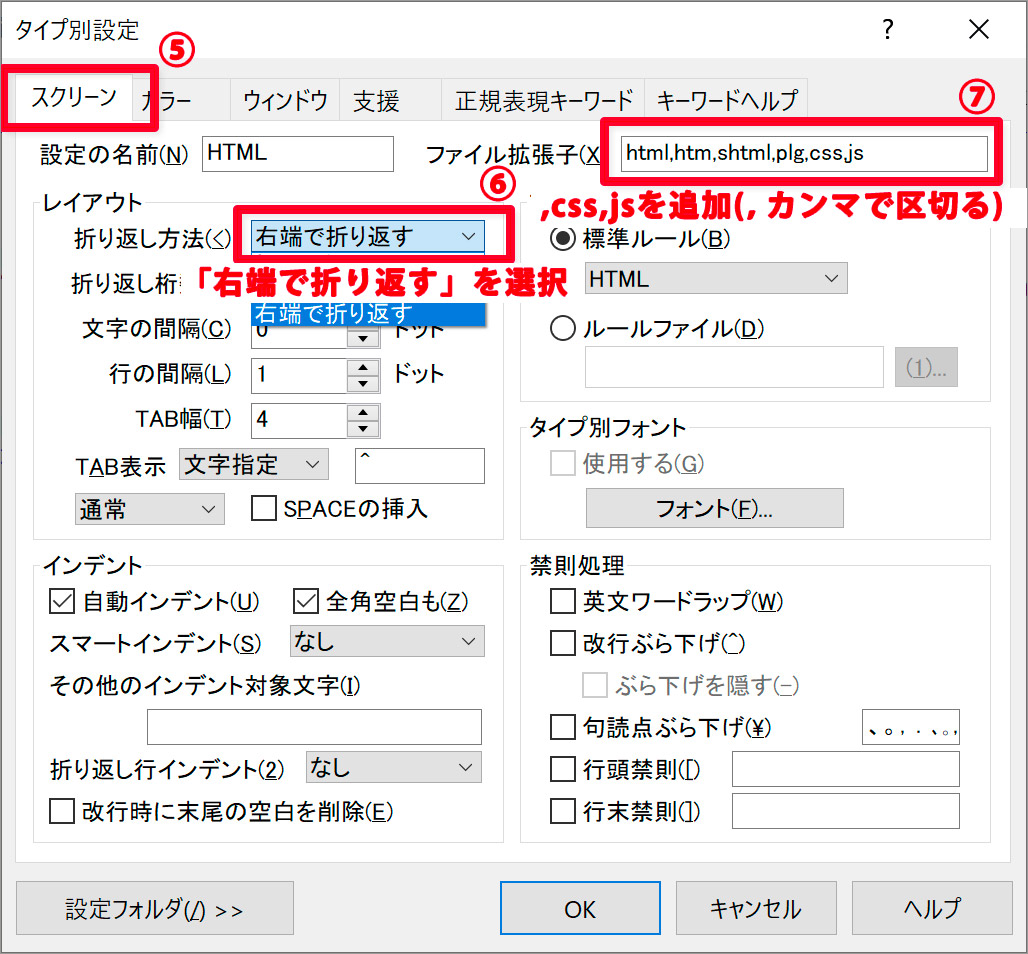Uncheck the 自動インデント checkbox
This screenshot has width=1028, height=954.
tap(62, 602)
